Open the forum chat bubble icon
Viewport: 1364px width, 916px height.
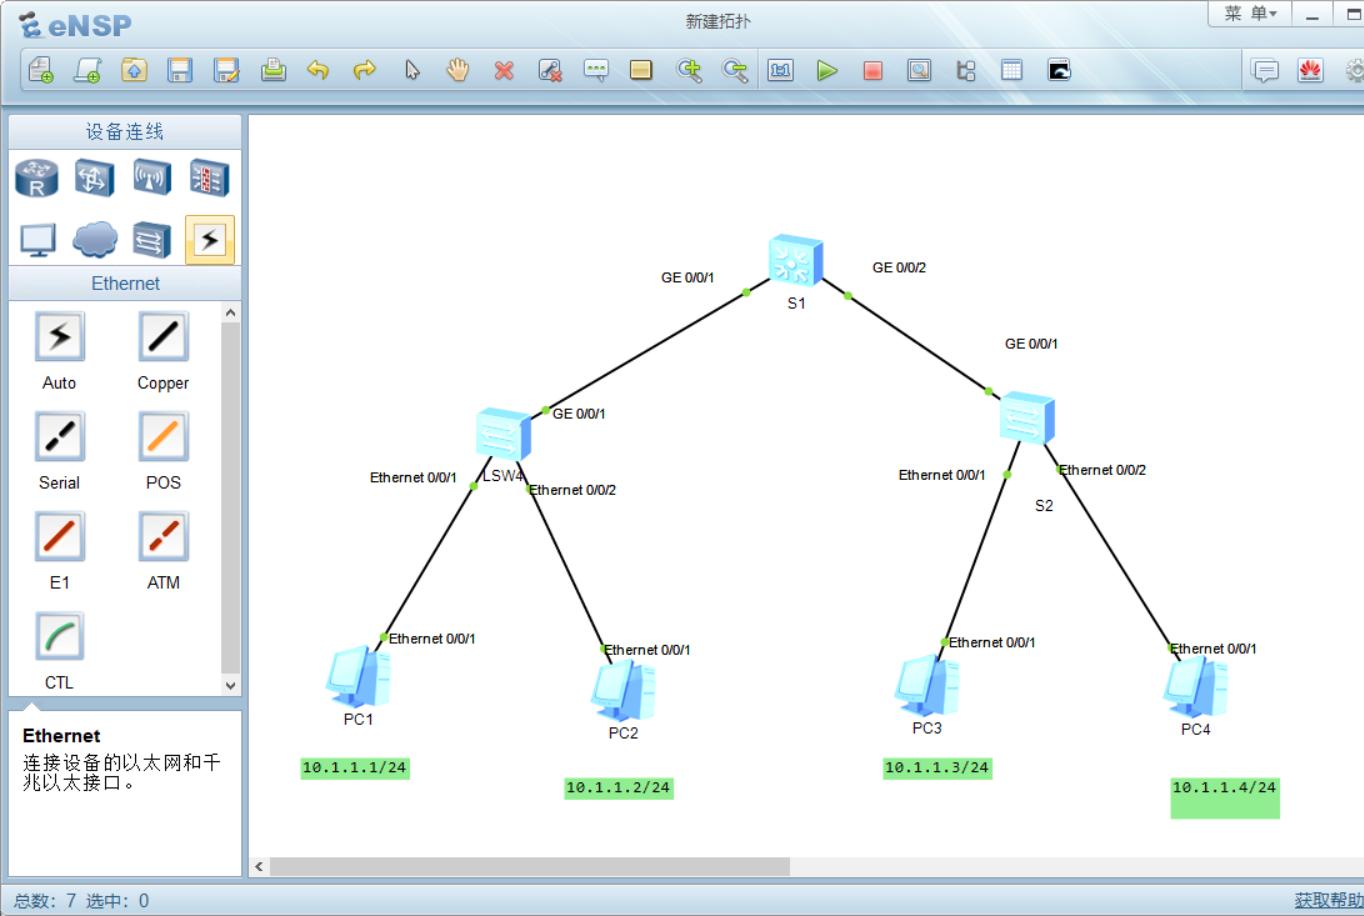click(x=1265, y=70)
